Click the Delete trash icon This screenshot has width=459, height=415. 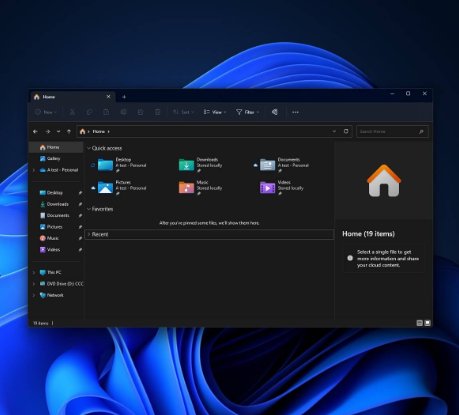pos(158,112)
